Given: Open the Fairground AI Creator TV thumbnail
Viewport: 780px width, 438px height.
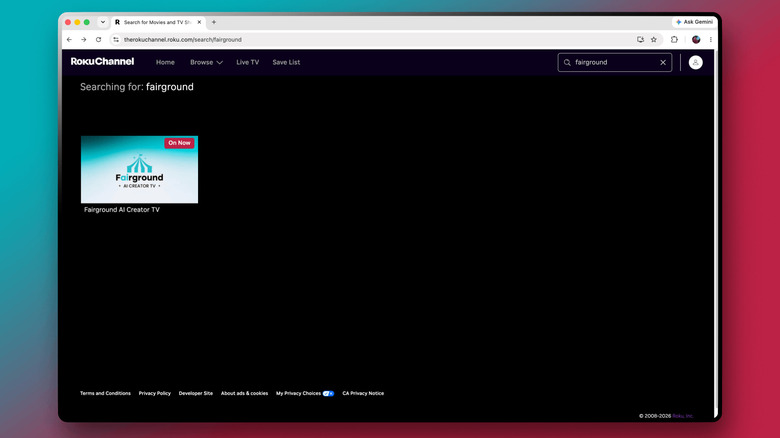Looking at the screenshot, I should tap(139, 169).
